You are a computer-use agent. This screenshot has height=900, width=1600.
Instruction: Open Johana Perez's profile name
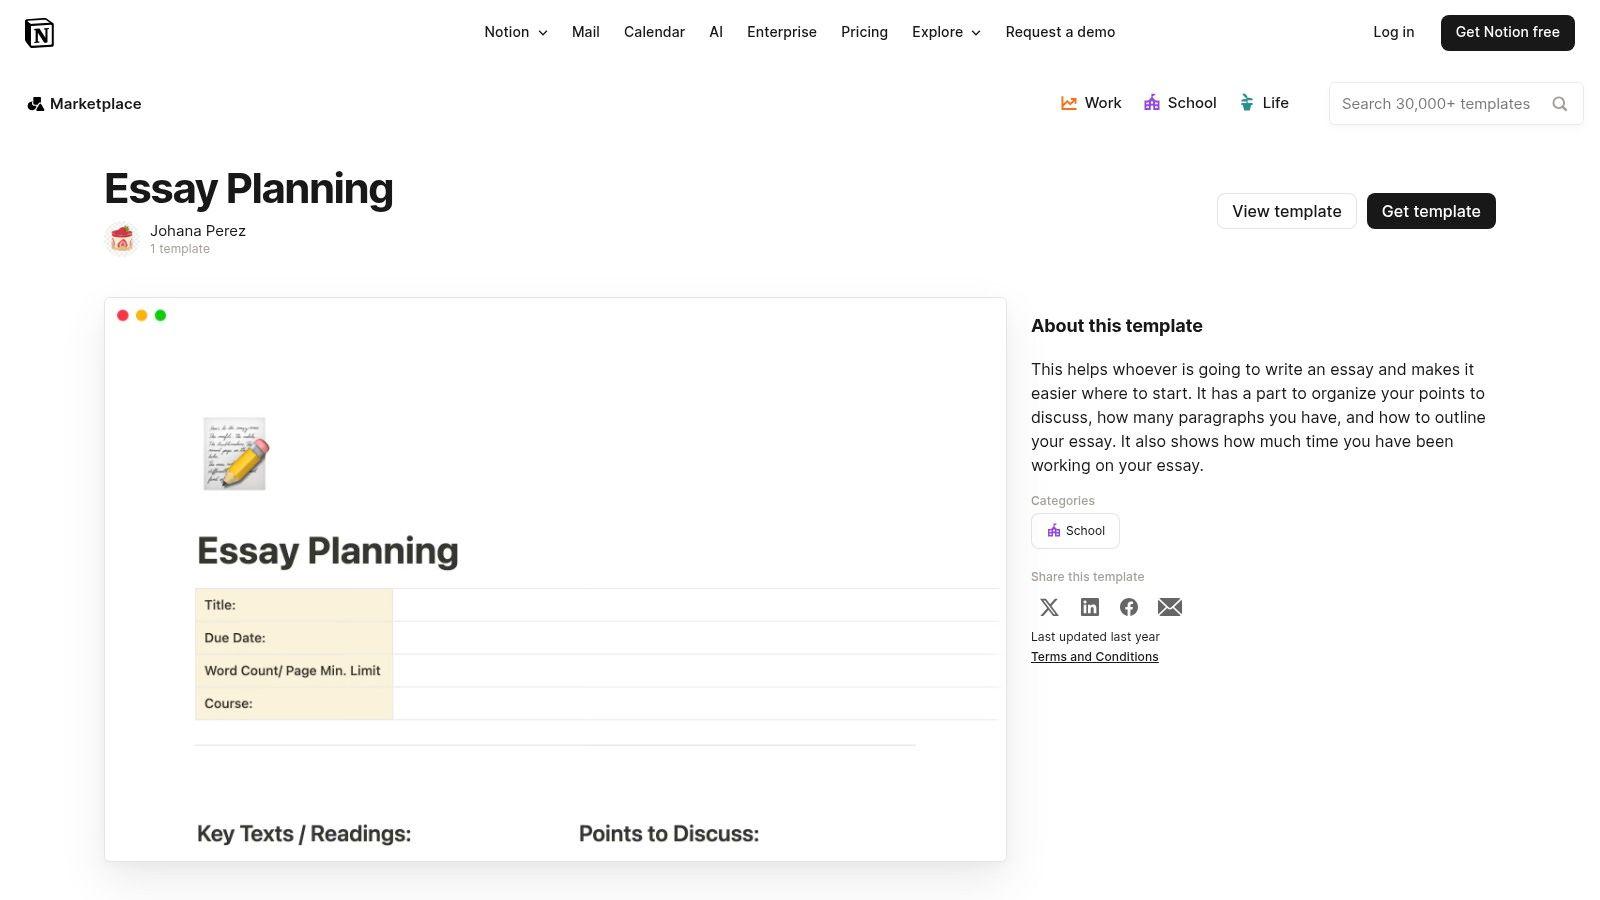pyautogui.click(x=198, y=231)
